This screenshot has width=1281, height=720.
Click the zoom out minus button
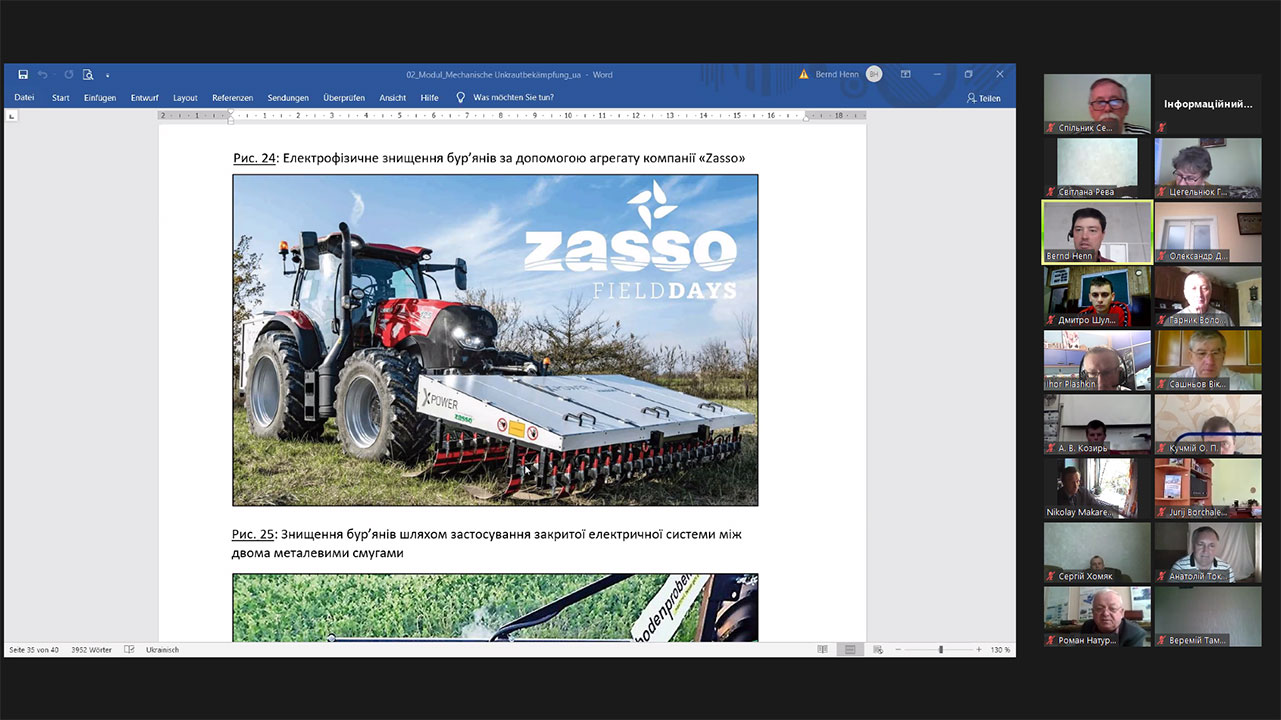(x=899, y=650)
